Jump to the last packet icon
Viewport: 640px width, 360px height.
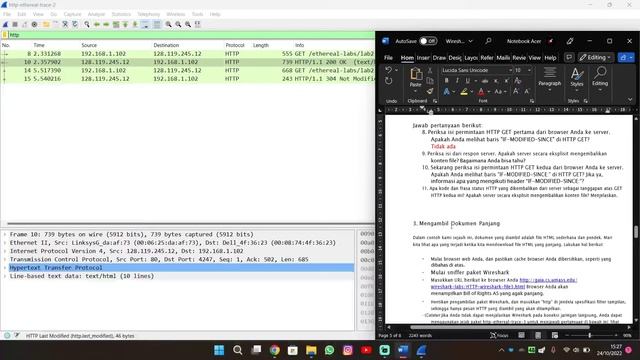135,24
